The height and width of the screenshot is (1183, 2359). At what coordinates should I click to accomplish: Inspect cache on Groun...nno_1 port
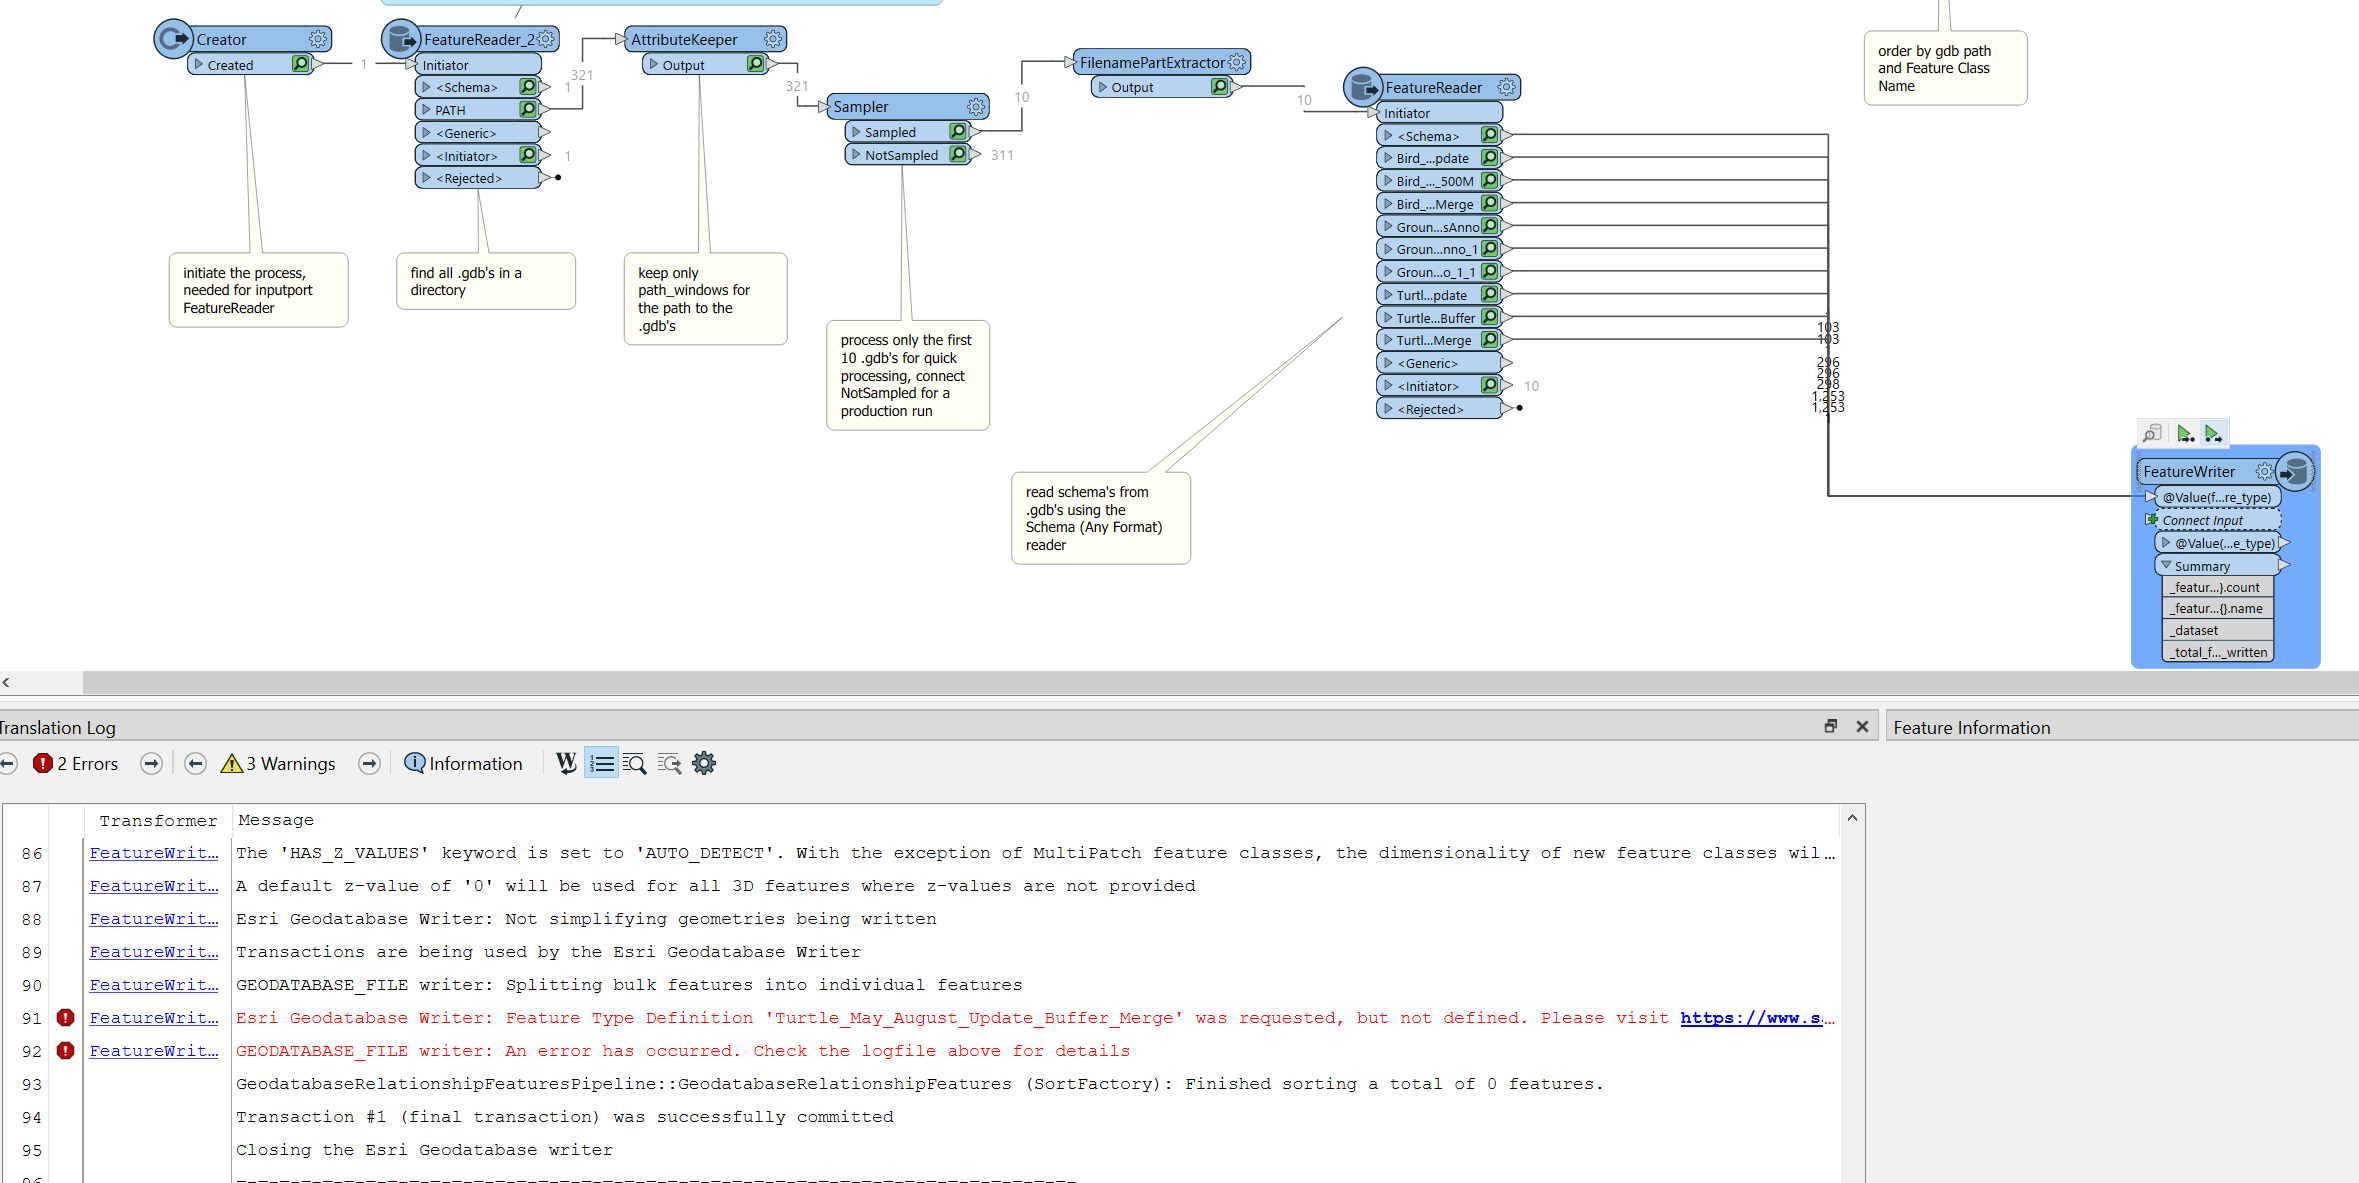[1490, 248]
